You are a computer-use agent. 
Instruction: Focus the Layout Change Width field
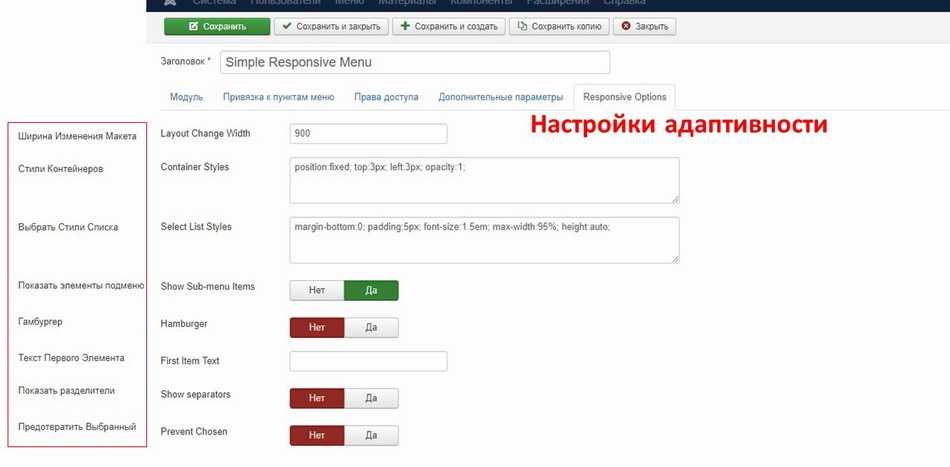368,133
